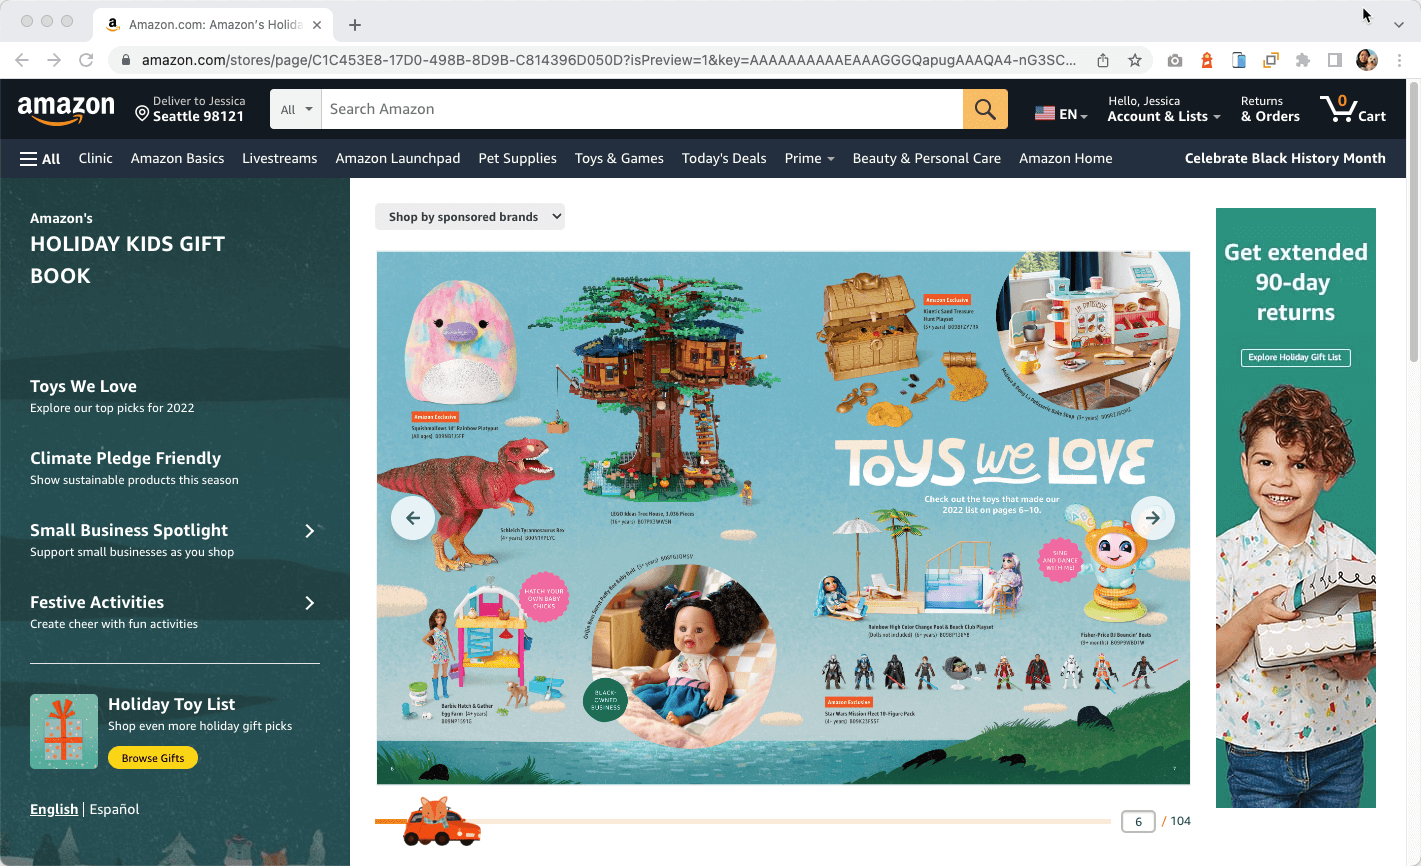Switch language to Español

(x=115, y=809)
